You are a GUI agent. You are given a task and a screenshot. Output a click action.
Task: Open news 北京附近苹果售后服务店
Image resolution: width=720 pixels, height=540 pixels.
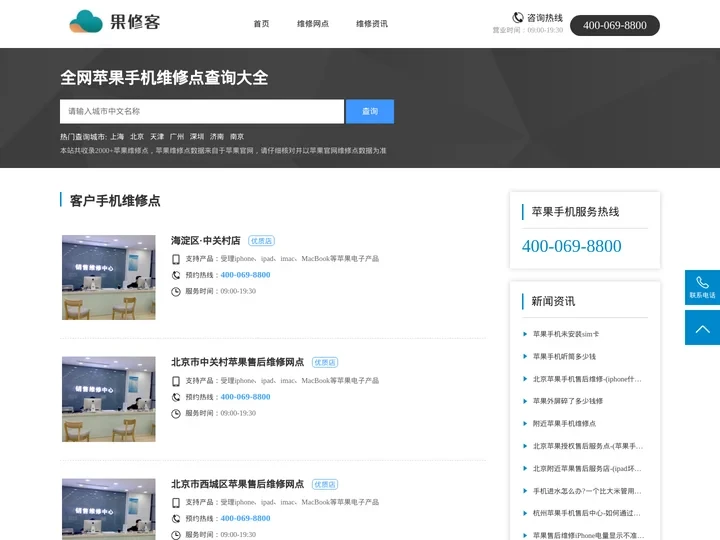pyautogui.click(x=587, y=468)
